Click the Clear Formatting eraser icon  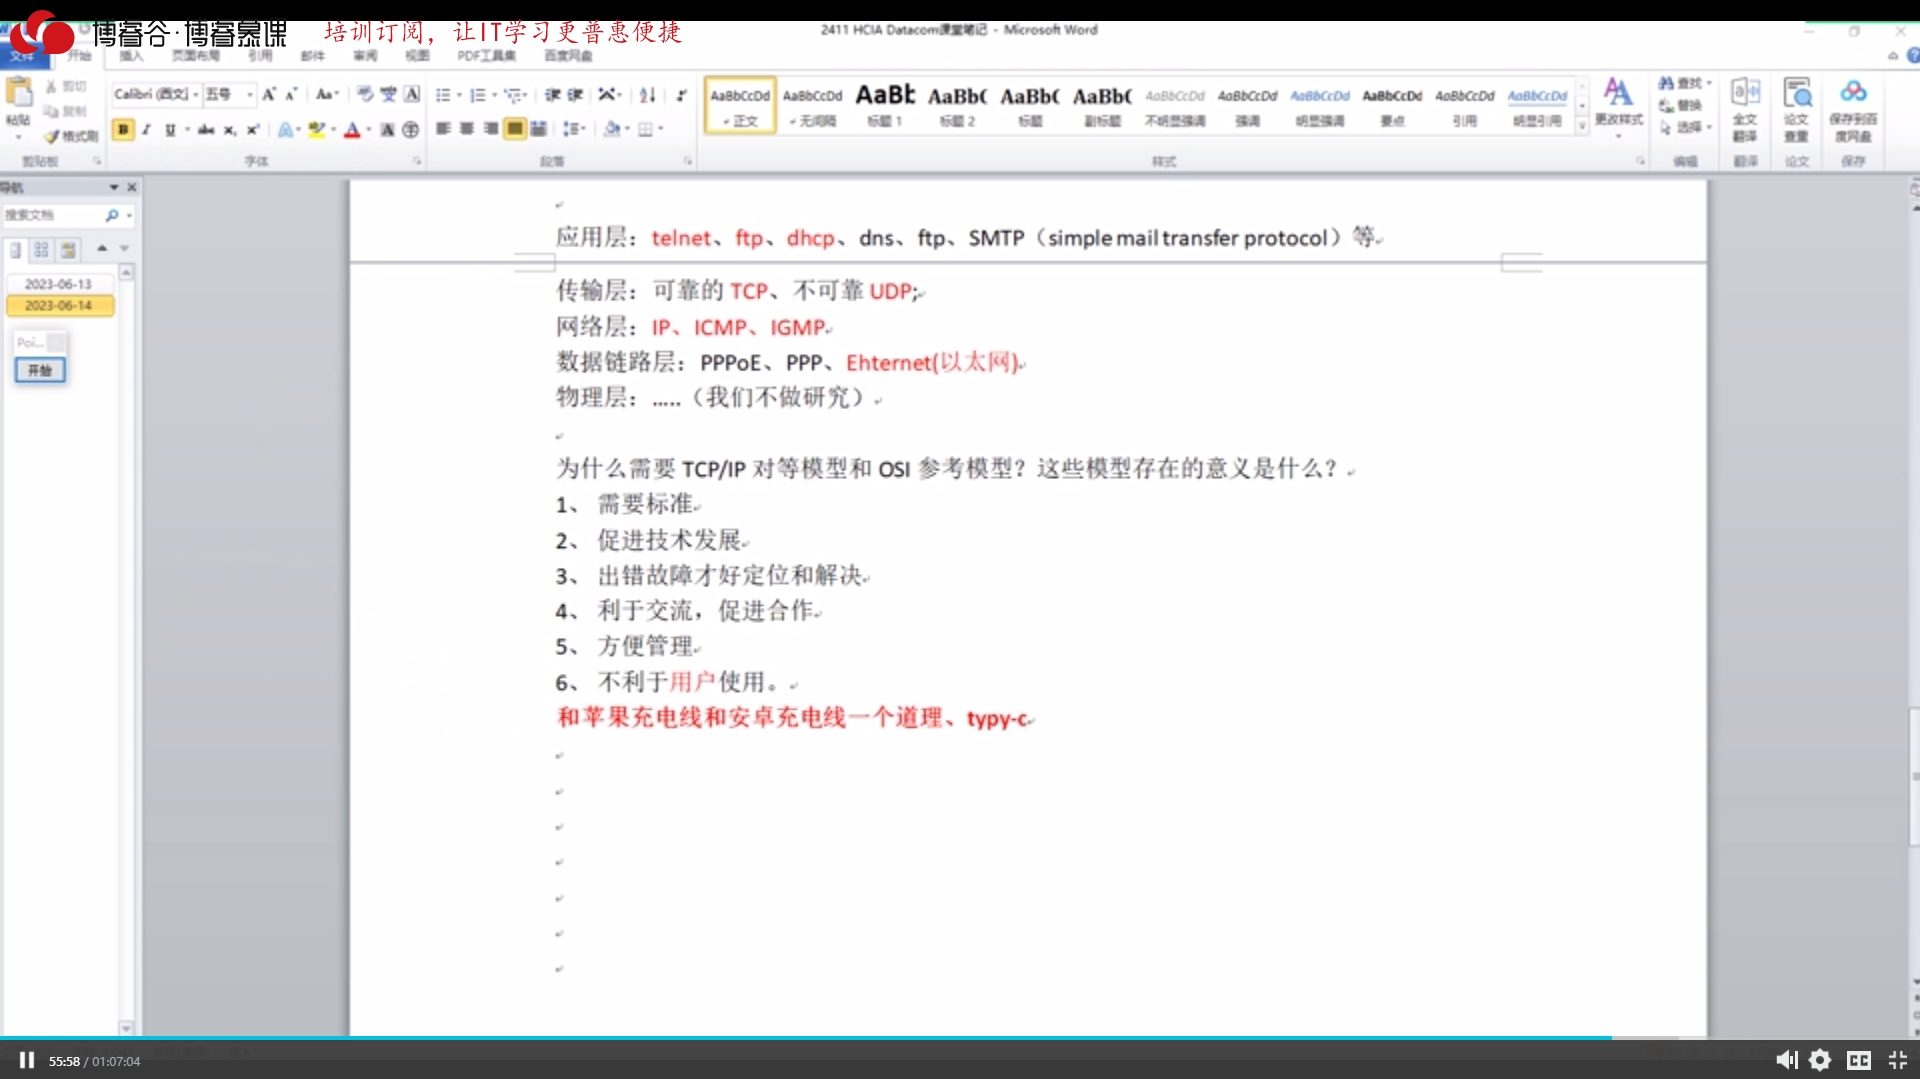click(365, 94)
